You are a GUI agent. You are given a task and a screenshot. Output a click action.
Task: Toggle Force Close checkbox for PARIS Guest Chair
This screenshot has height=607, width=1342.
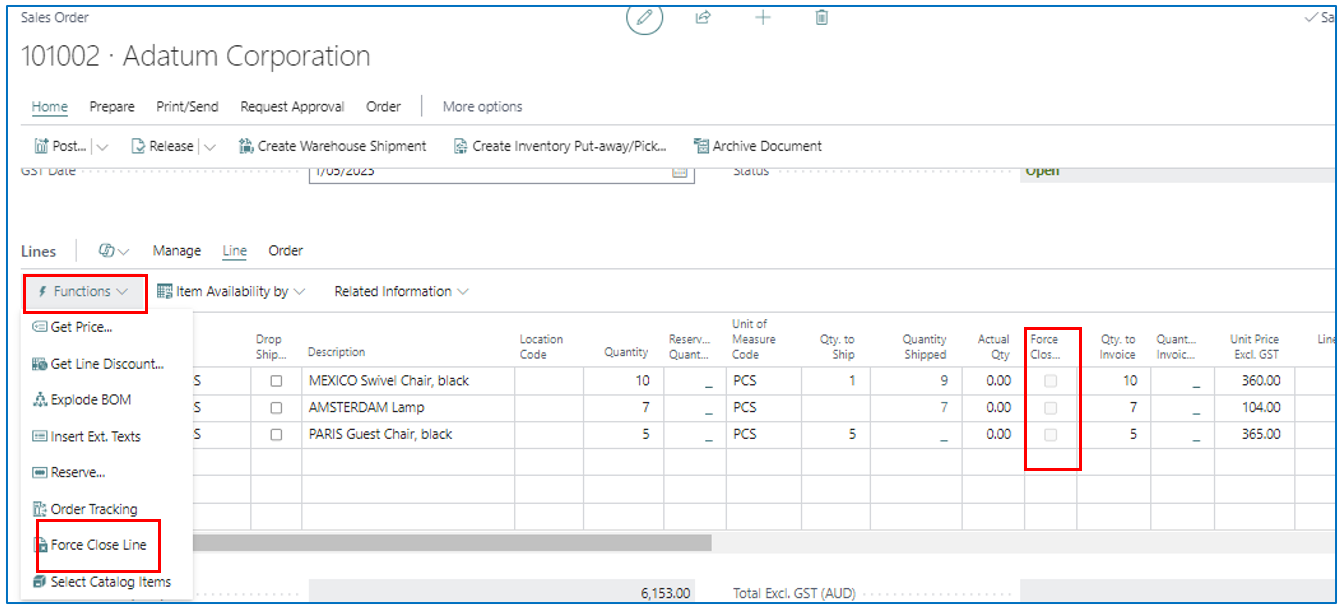1050,435
